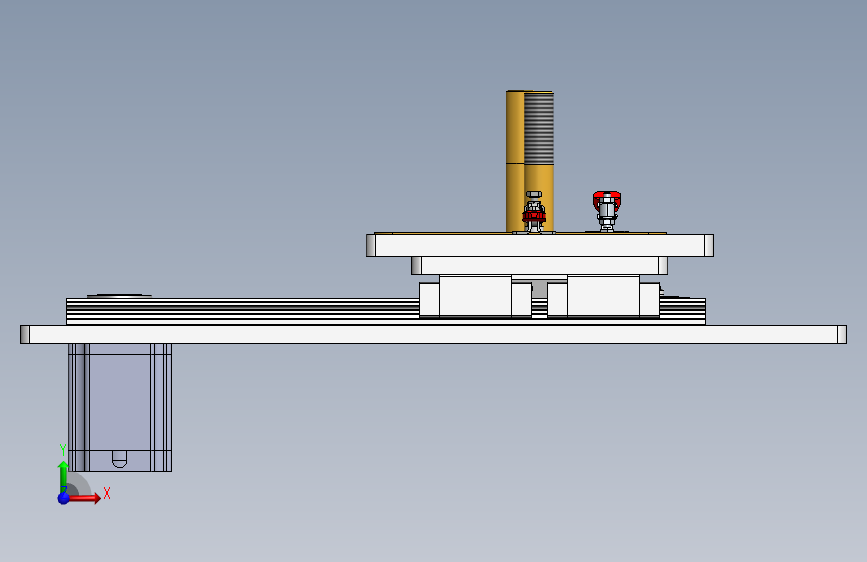Select the red fitting in front of the yellow cylinder
This screenshot has height=562, width=867.
pos(534,212)
